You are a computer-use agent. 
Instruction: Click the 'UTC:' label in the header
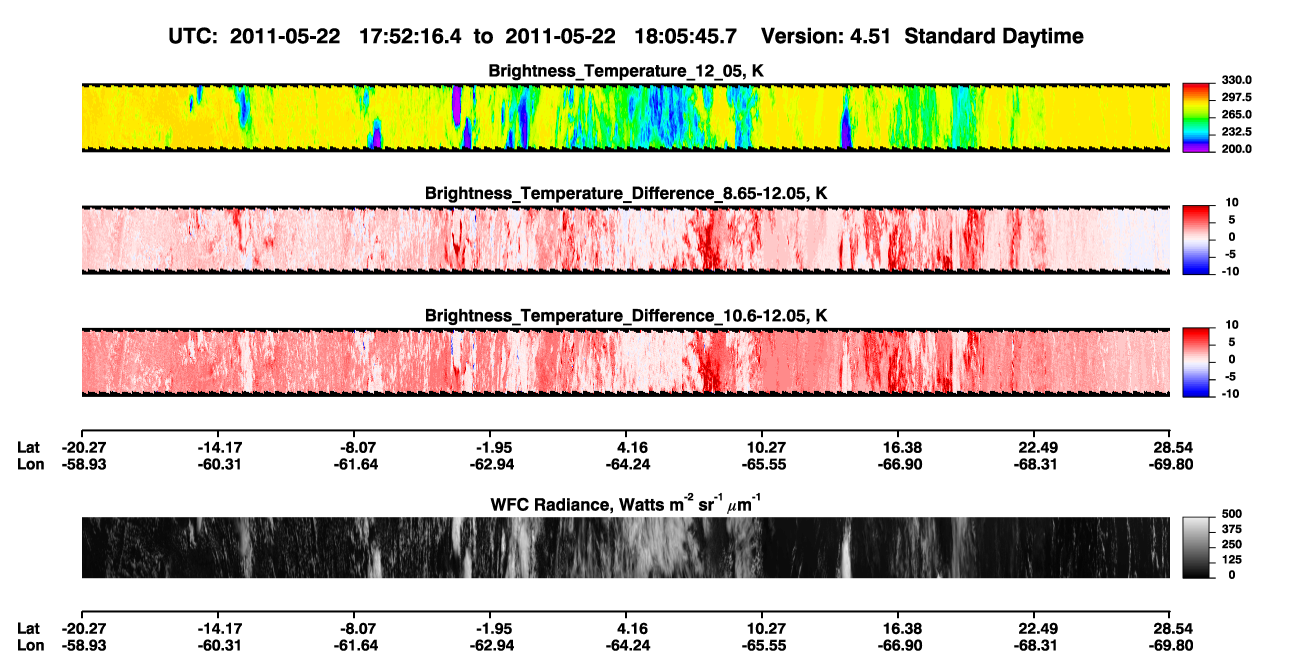pyautogui.click(x=192, y=37)
